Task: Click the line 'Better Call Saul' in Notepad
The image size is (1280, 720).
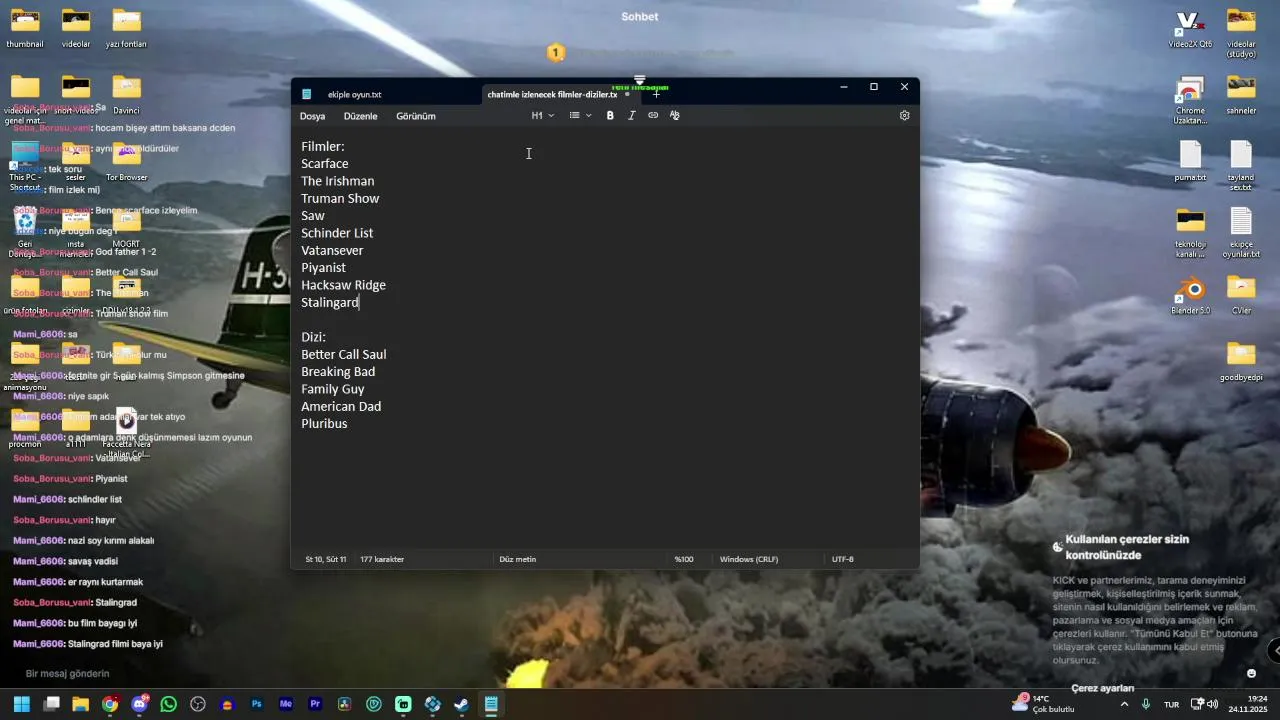Action: 344,354
